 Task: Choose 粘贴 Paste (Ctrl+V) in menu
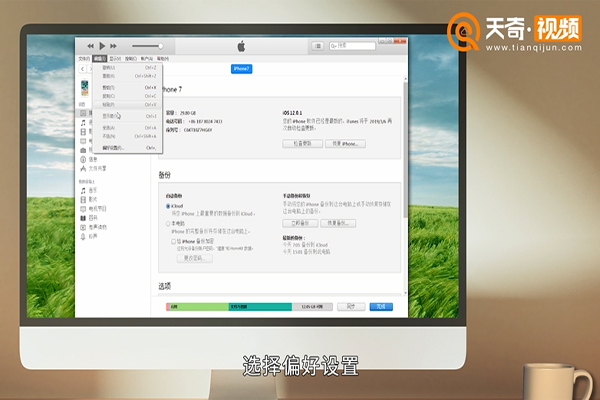point(128,104)
